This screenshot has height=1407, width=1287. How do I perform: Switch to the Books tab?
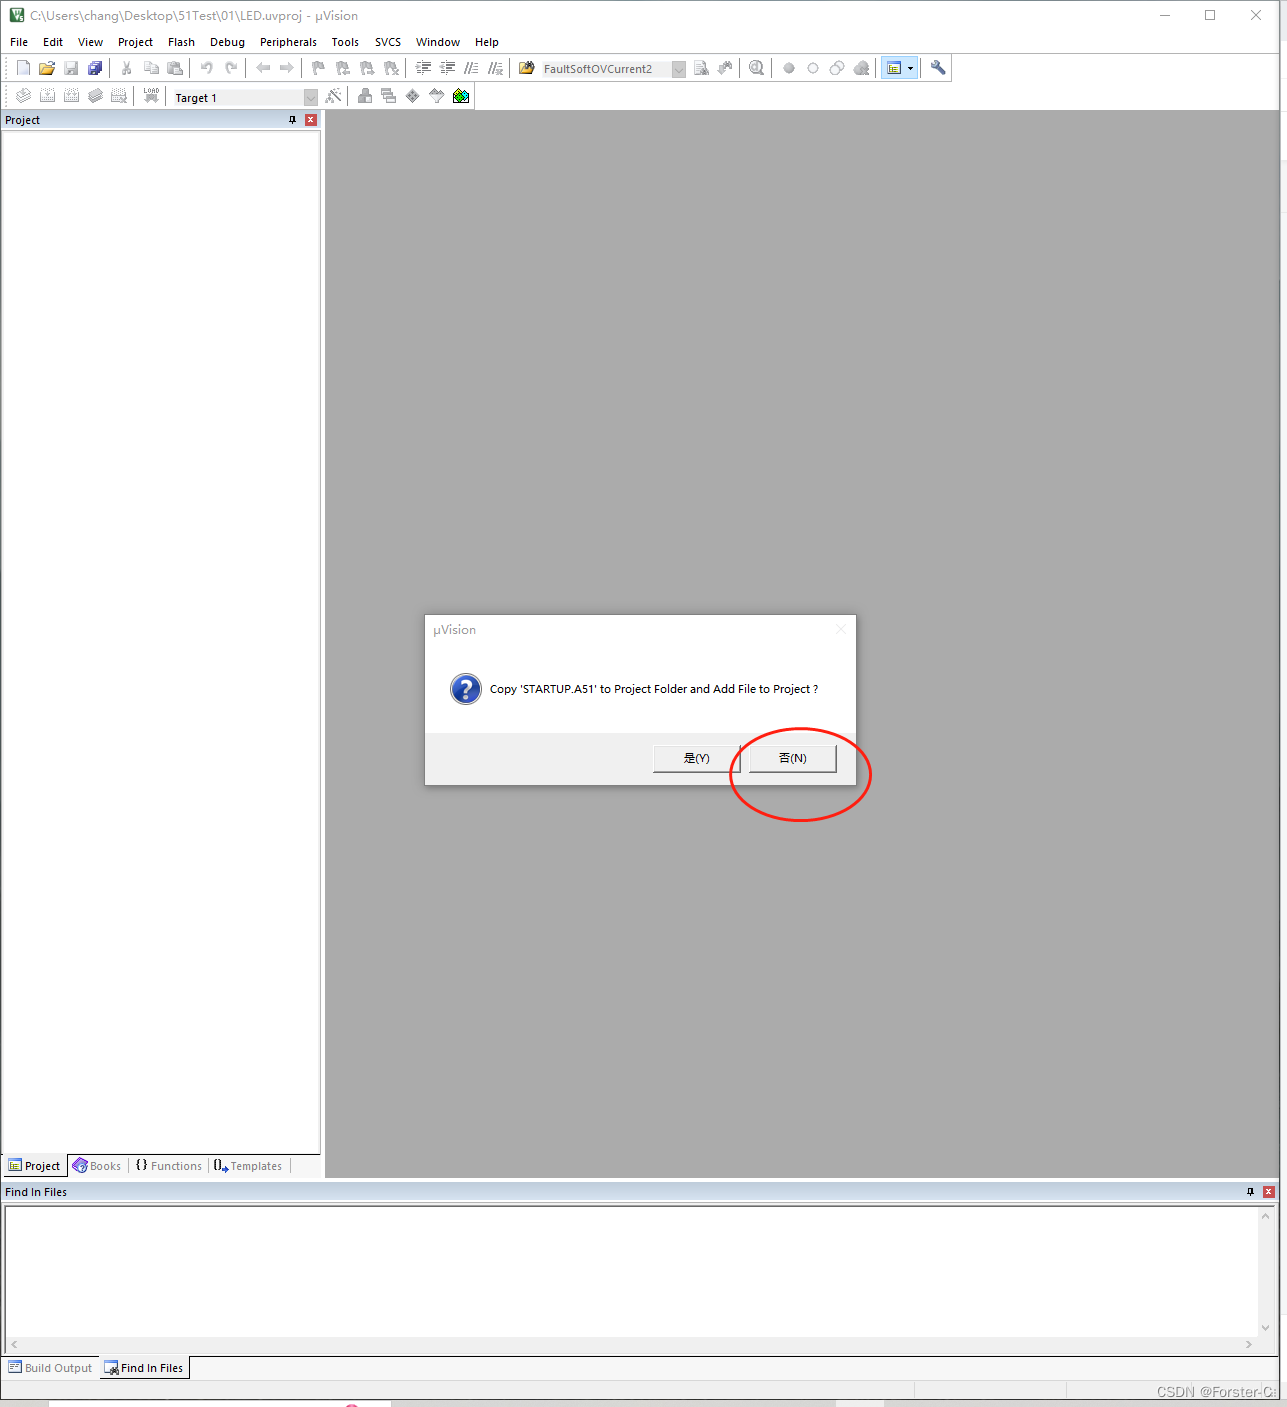97,1166
